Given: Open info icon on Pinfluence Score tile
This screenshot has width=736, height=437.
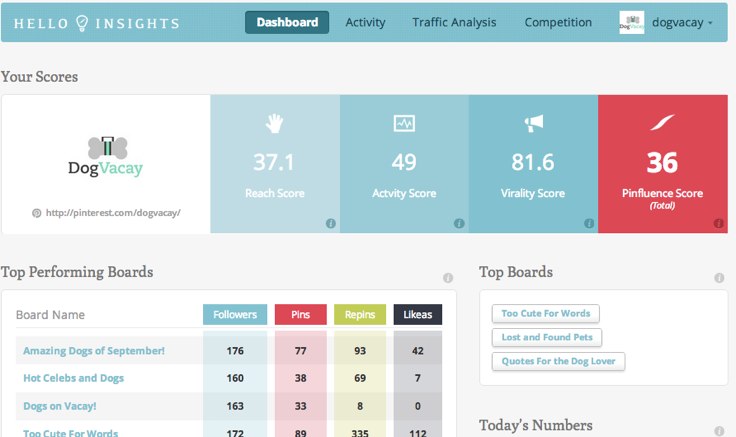Looking at the screenshot, I should (718, 223).
